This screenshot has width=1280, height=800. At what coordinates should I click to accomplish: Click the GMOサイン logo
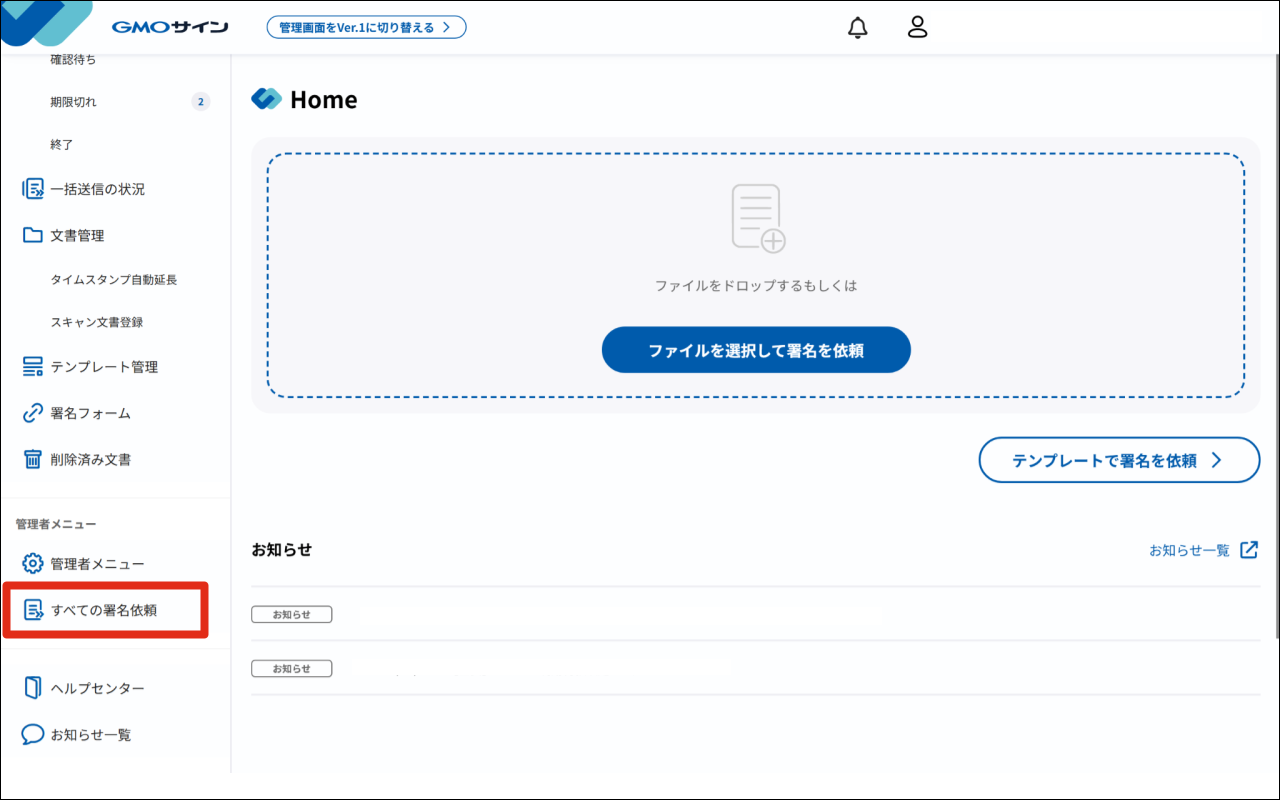[170, 27]
